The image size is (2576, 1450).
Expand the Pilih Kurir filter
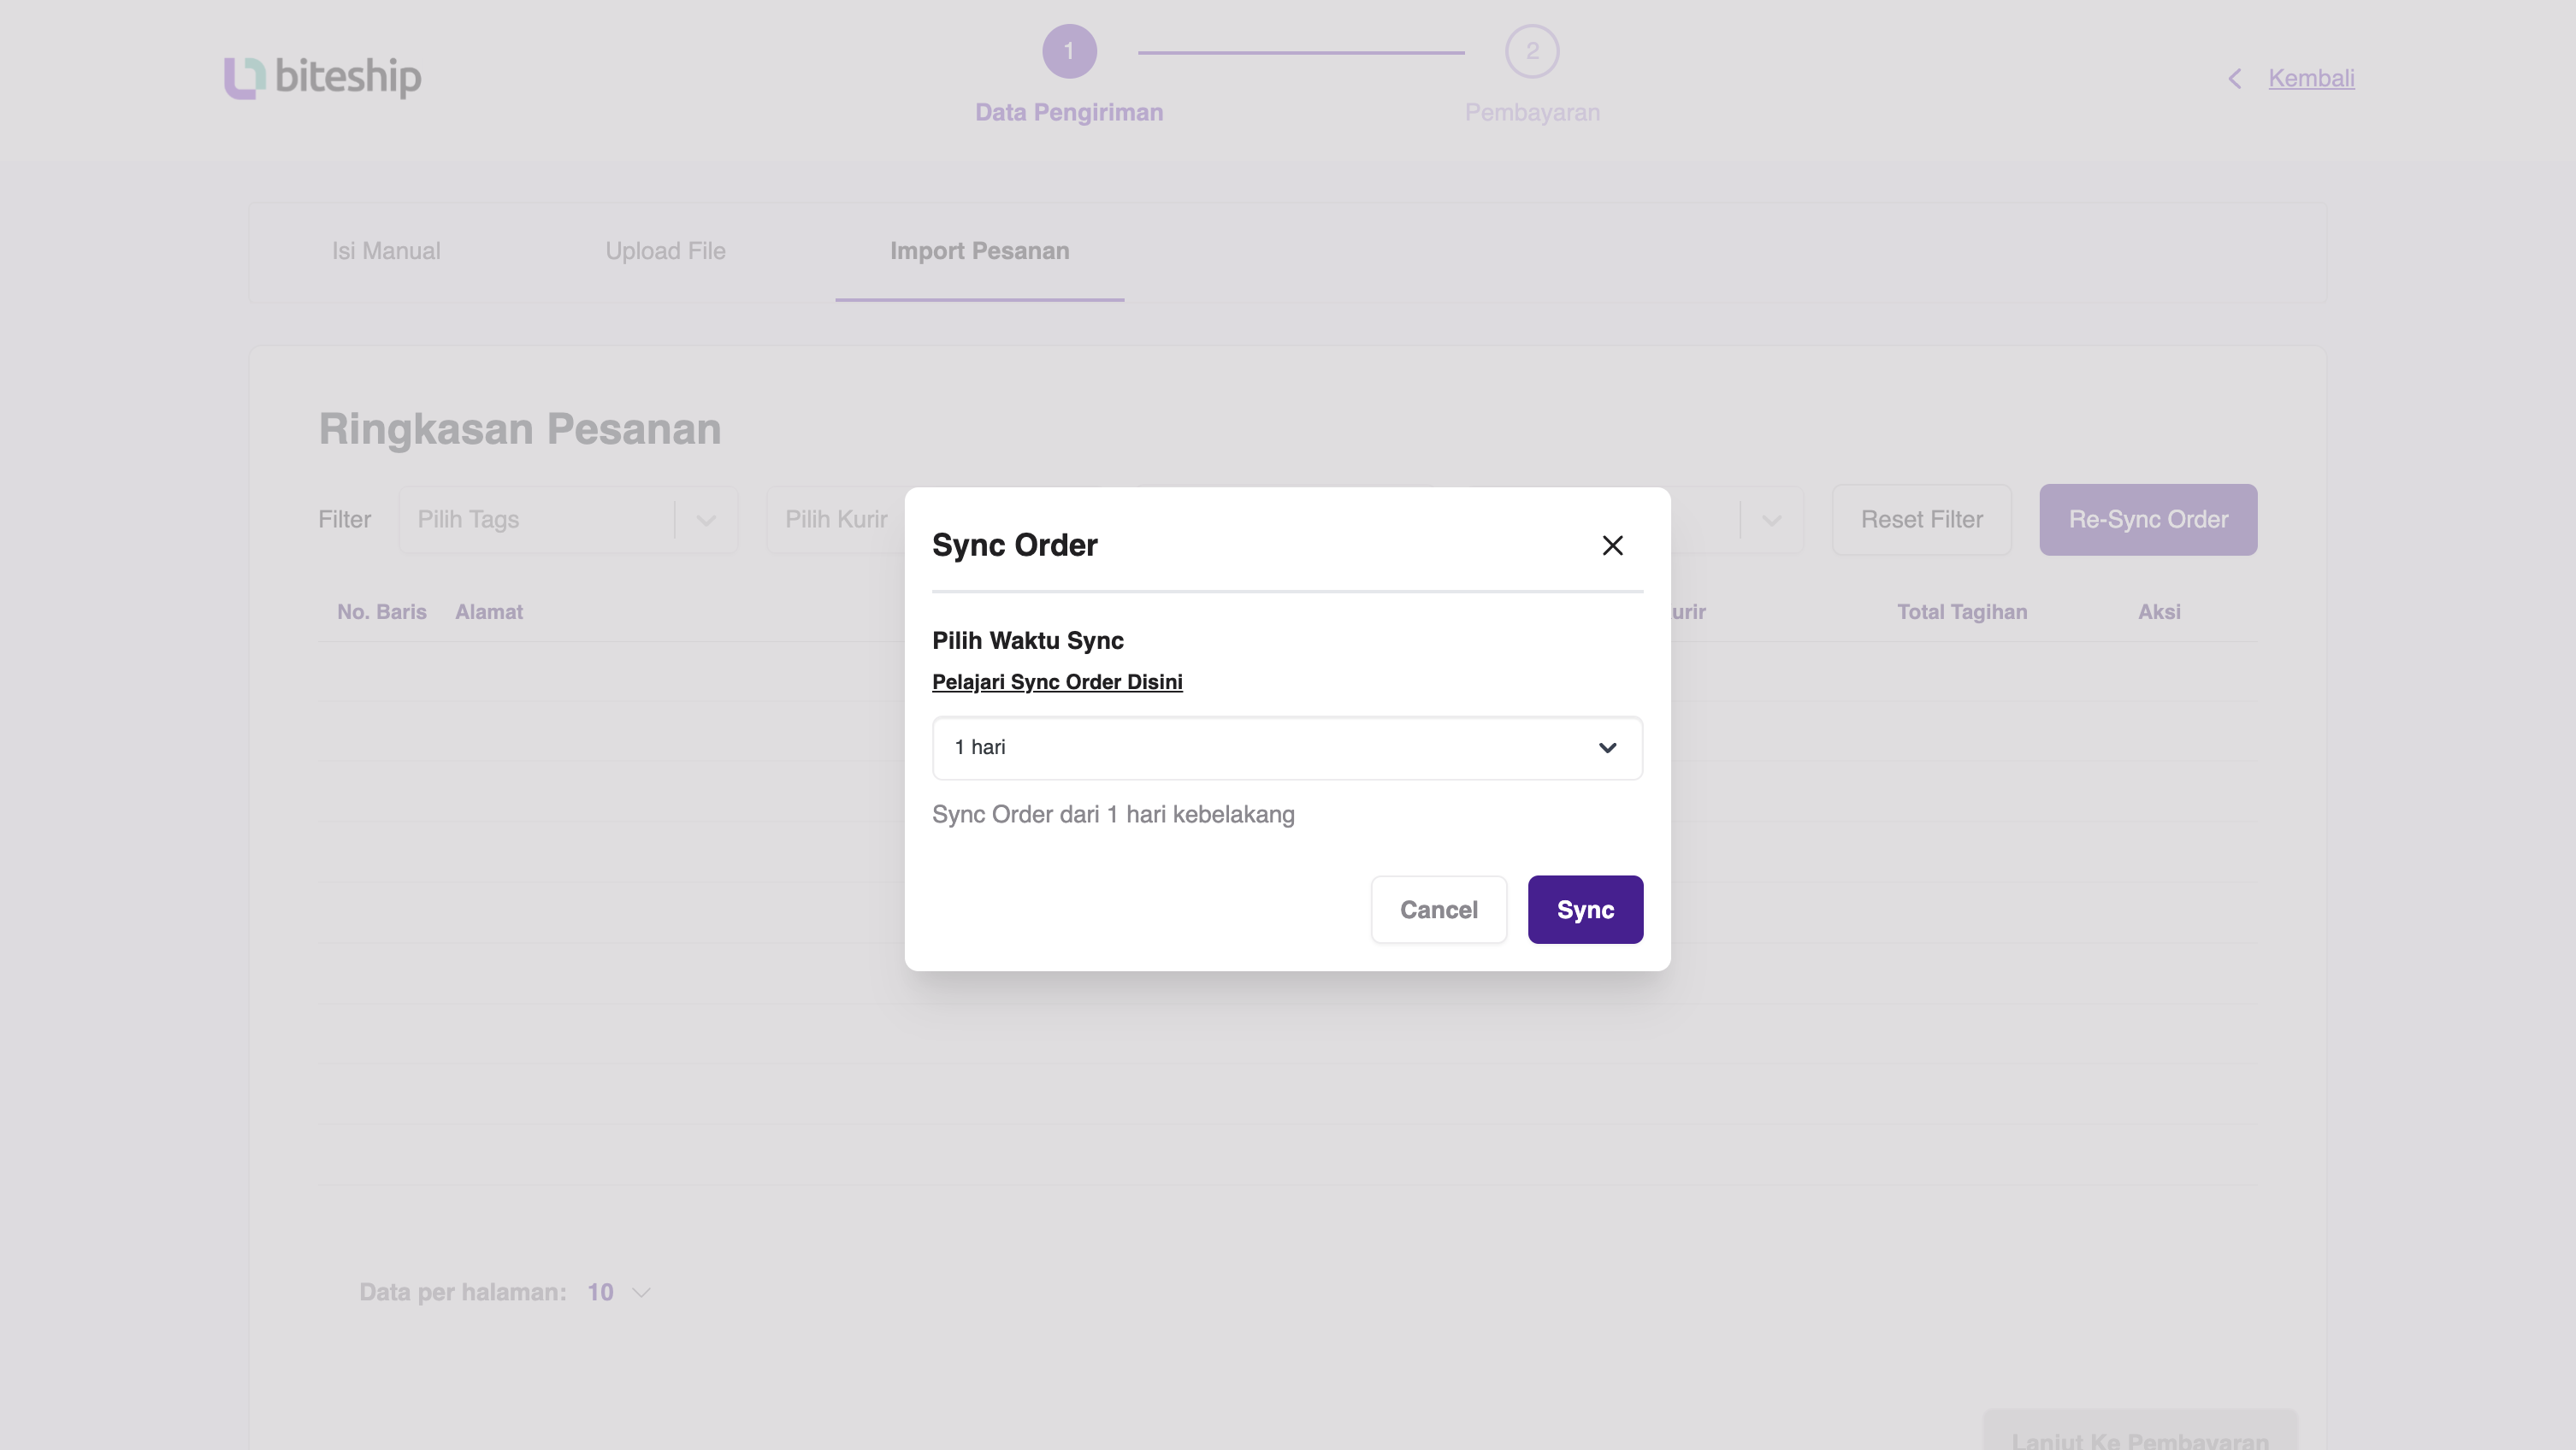coord(836,519)
